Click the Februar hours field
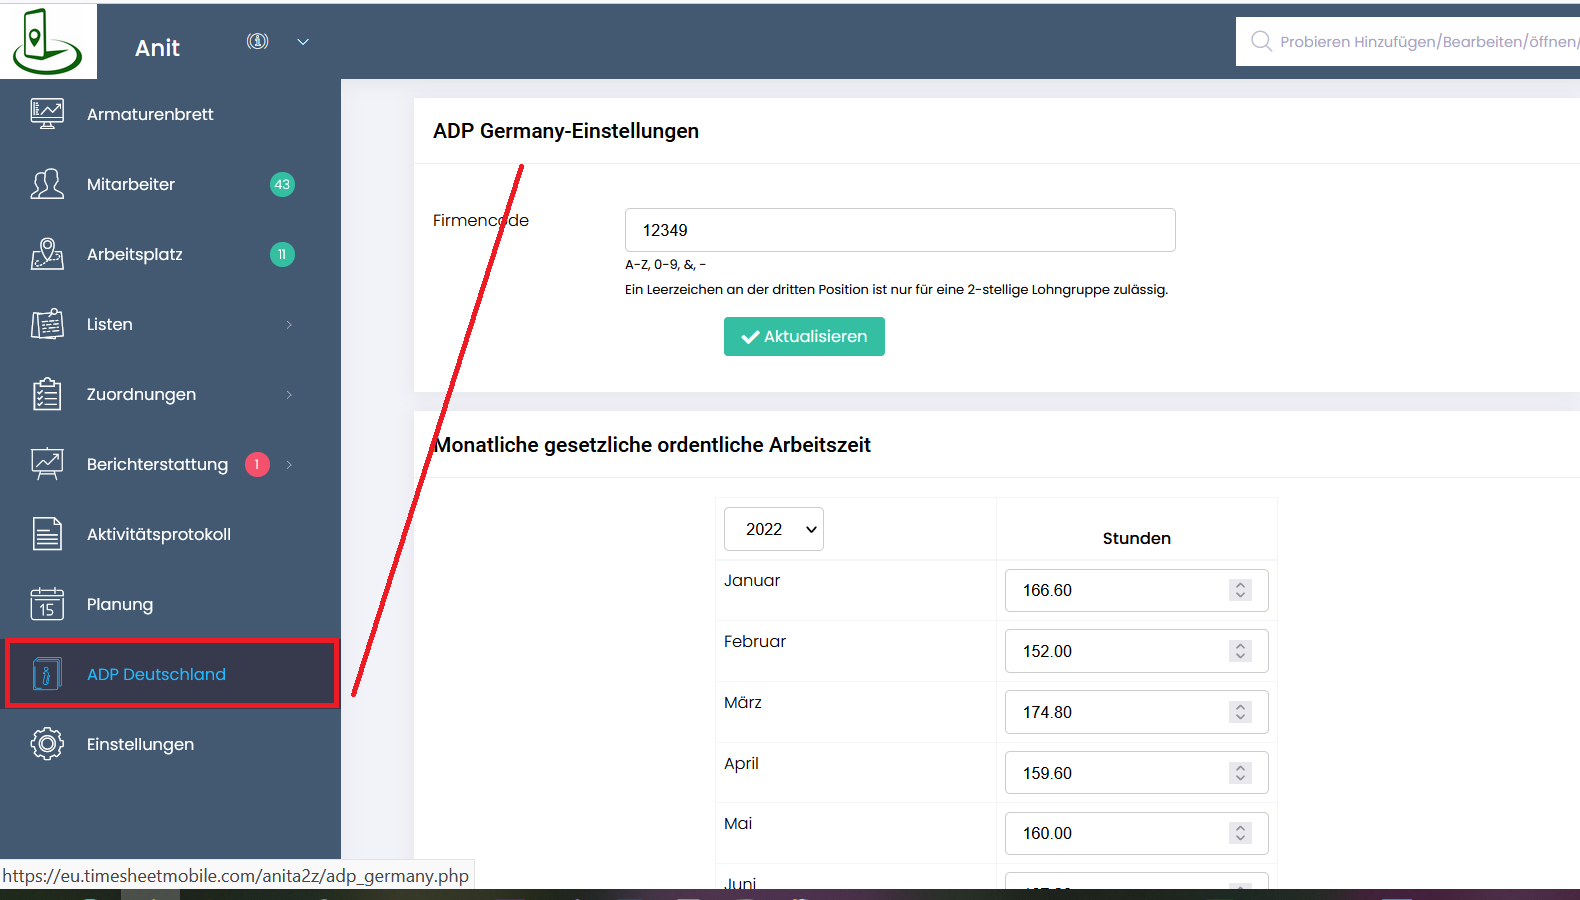This screenshot has width=1580, height=900. tap(1136, 651)
